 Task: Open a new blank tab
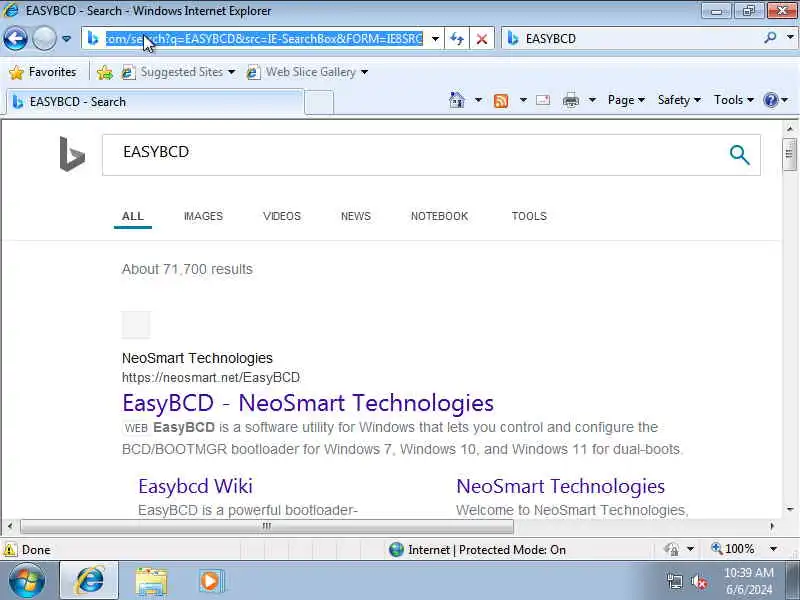pyautogui.click(x=319, y=103)
